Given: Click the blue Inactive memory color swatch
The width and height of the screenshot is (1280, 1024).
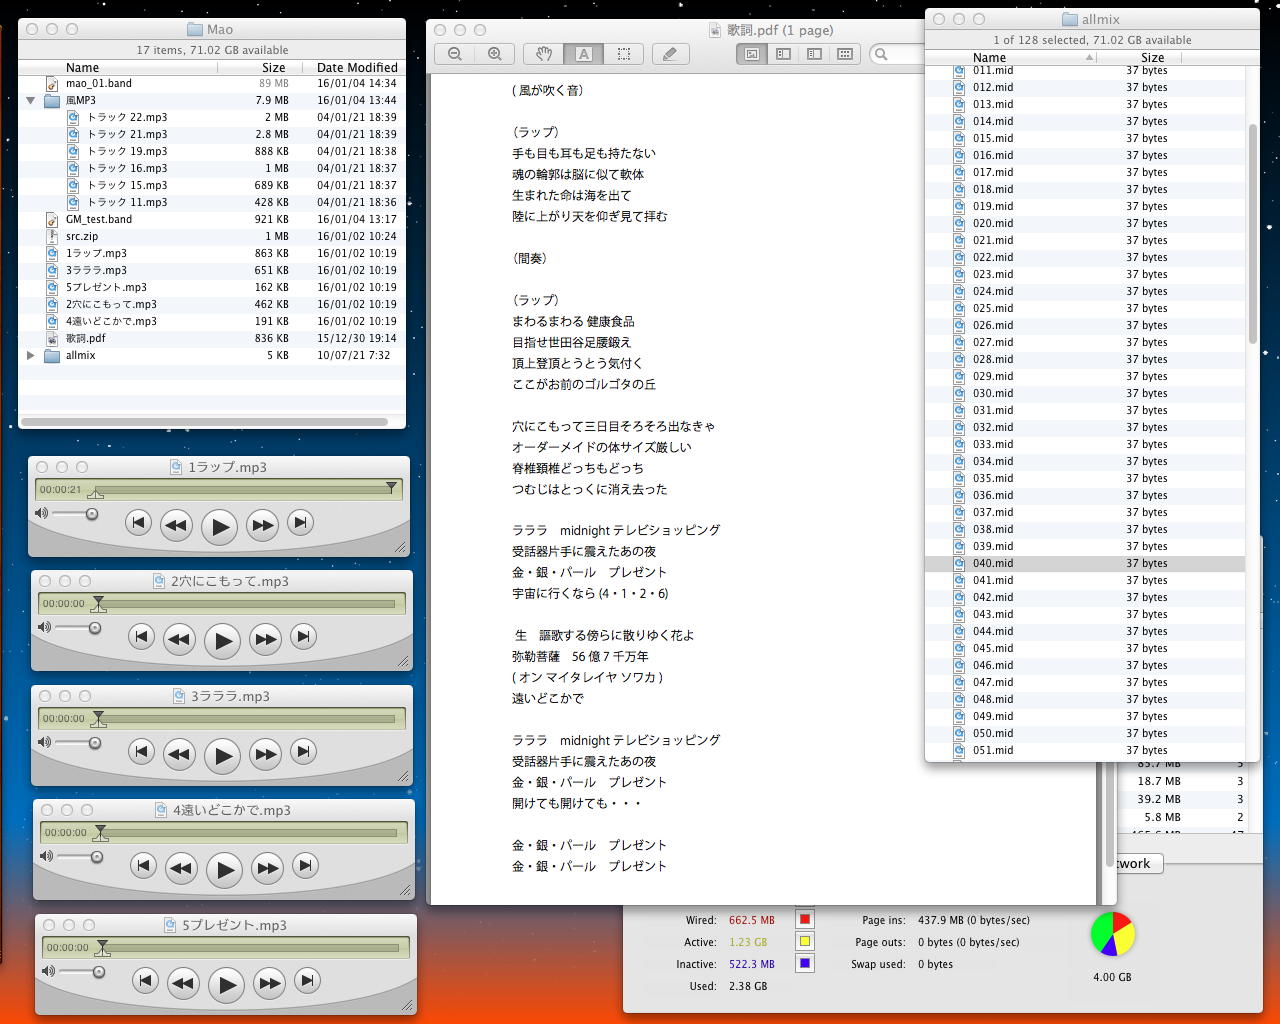Looking at the screenshot, I should (x=805, y=963).
